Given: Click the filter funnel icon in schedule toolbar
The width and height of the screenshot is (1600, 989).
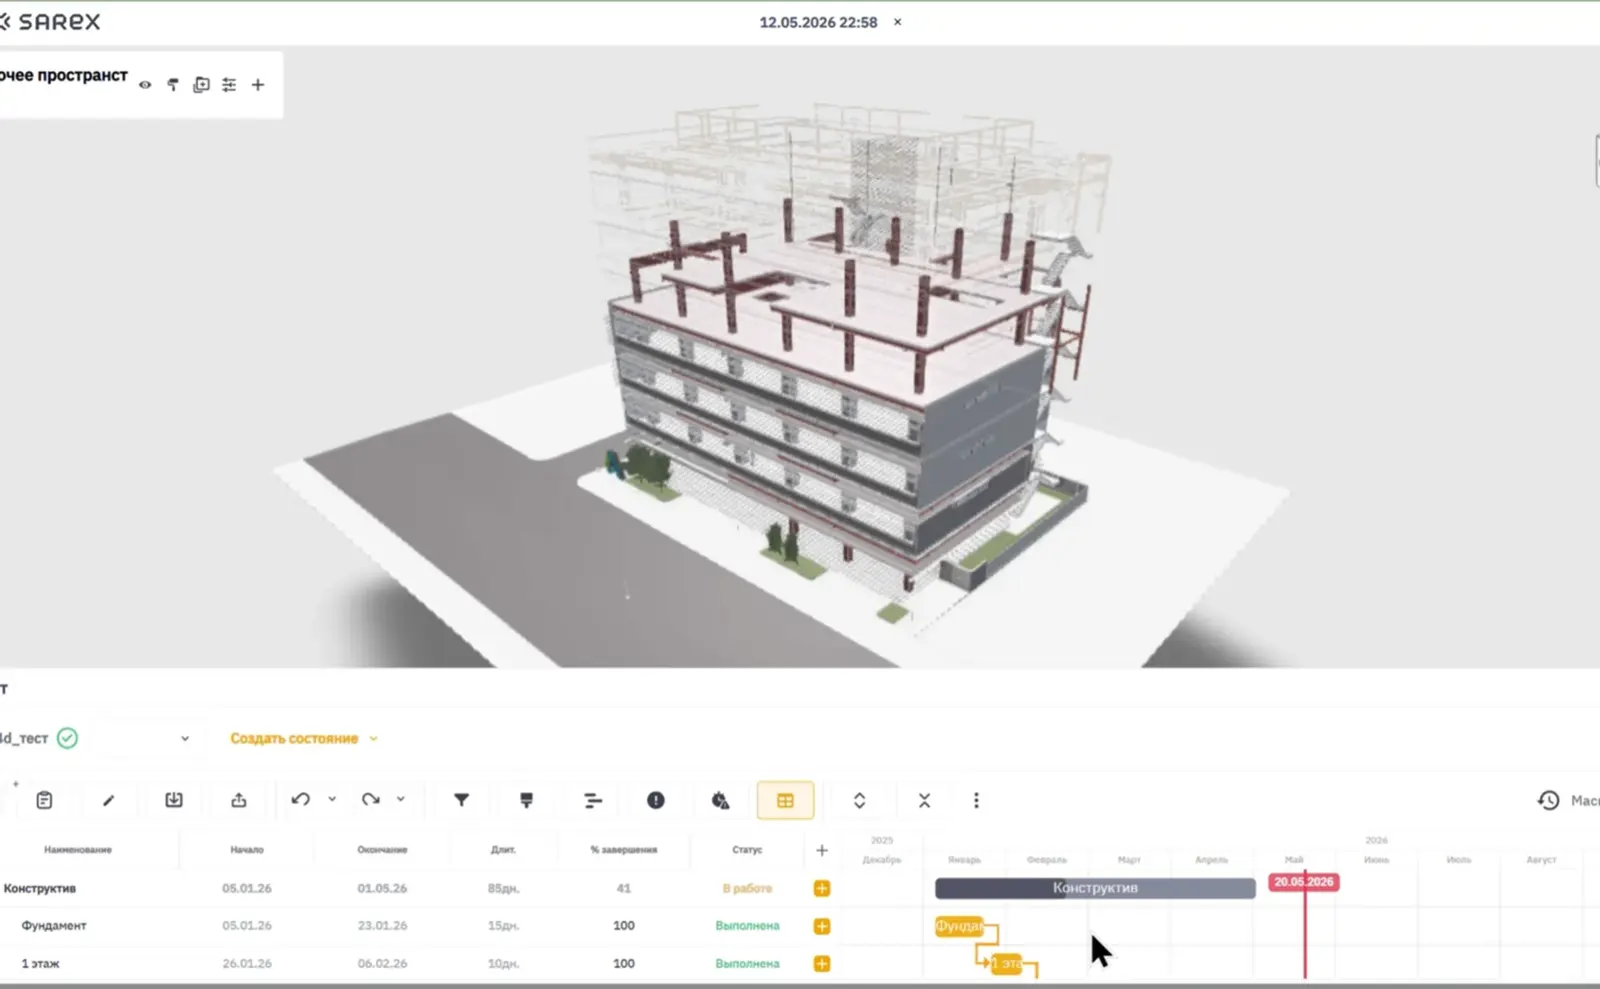Looking at the screenshot, I should click(x=461, y=800).
